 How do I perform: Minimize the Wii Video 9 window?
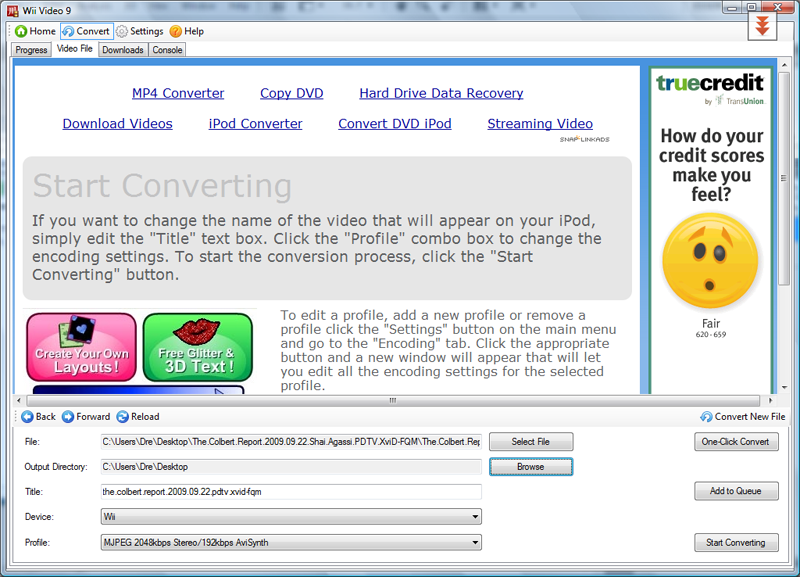[x=733, y=7]
